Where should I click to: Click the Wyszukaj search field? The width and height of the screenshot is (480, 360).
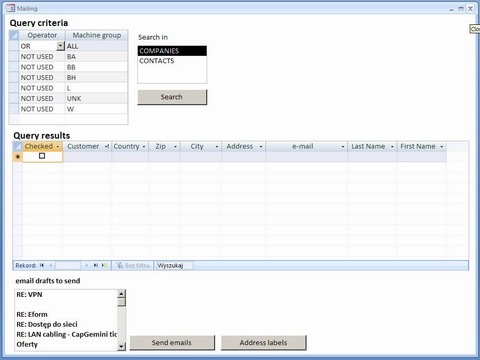click(x=173, y=266)
